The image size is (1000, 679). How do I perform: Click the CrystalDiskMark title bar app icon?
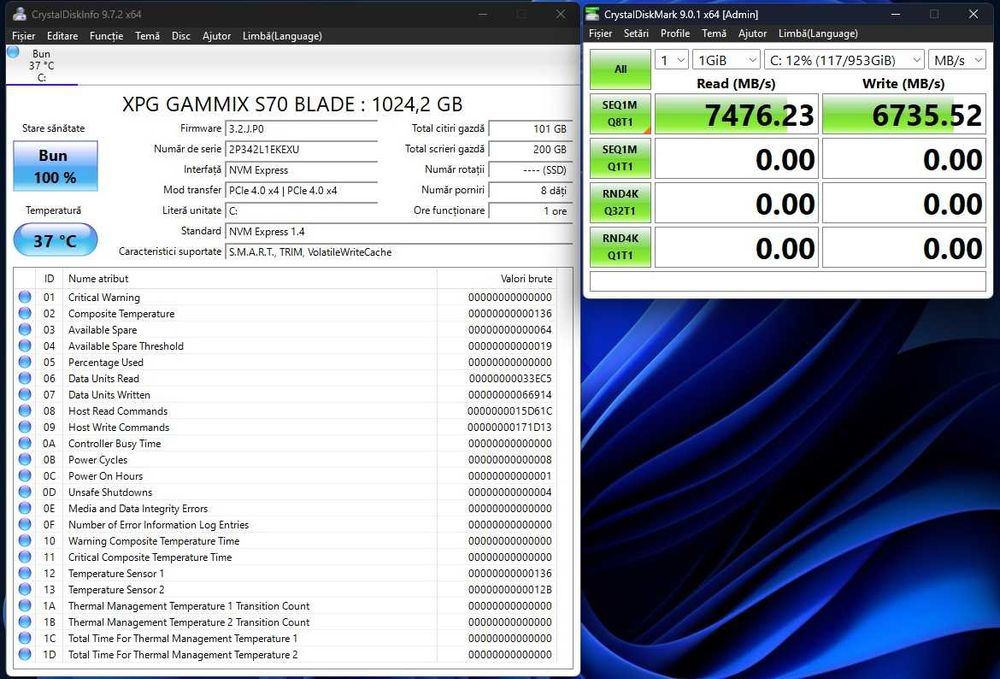pos(592,14)
